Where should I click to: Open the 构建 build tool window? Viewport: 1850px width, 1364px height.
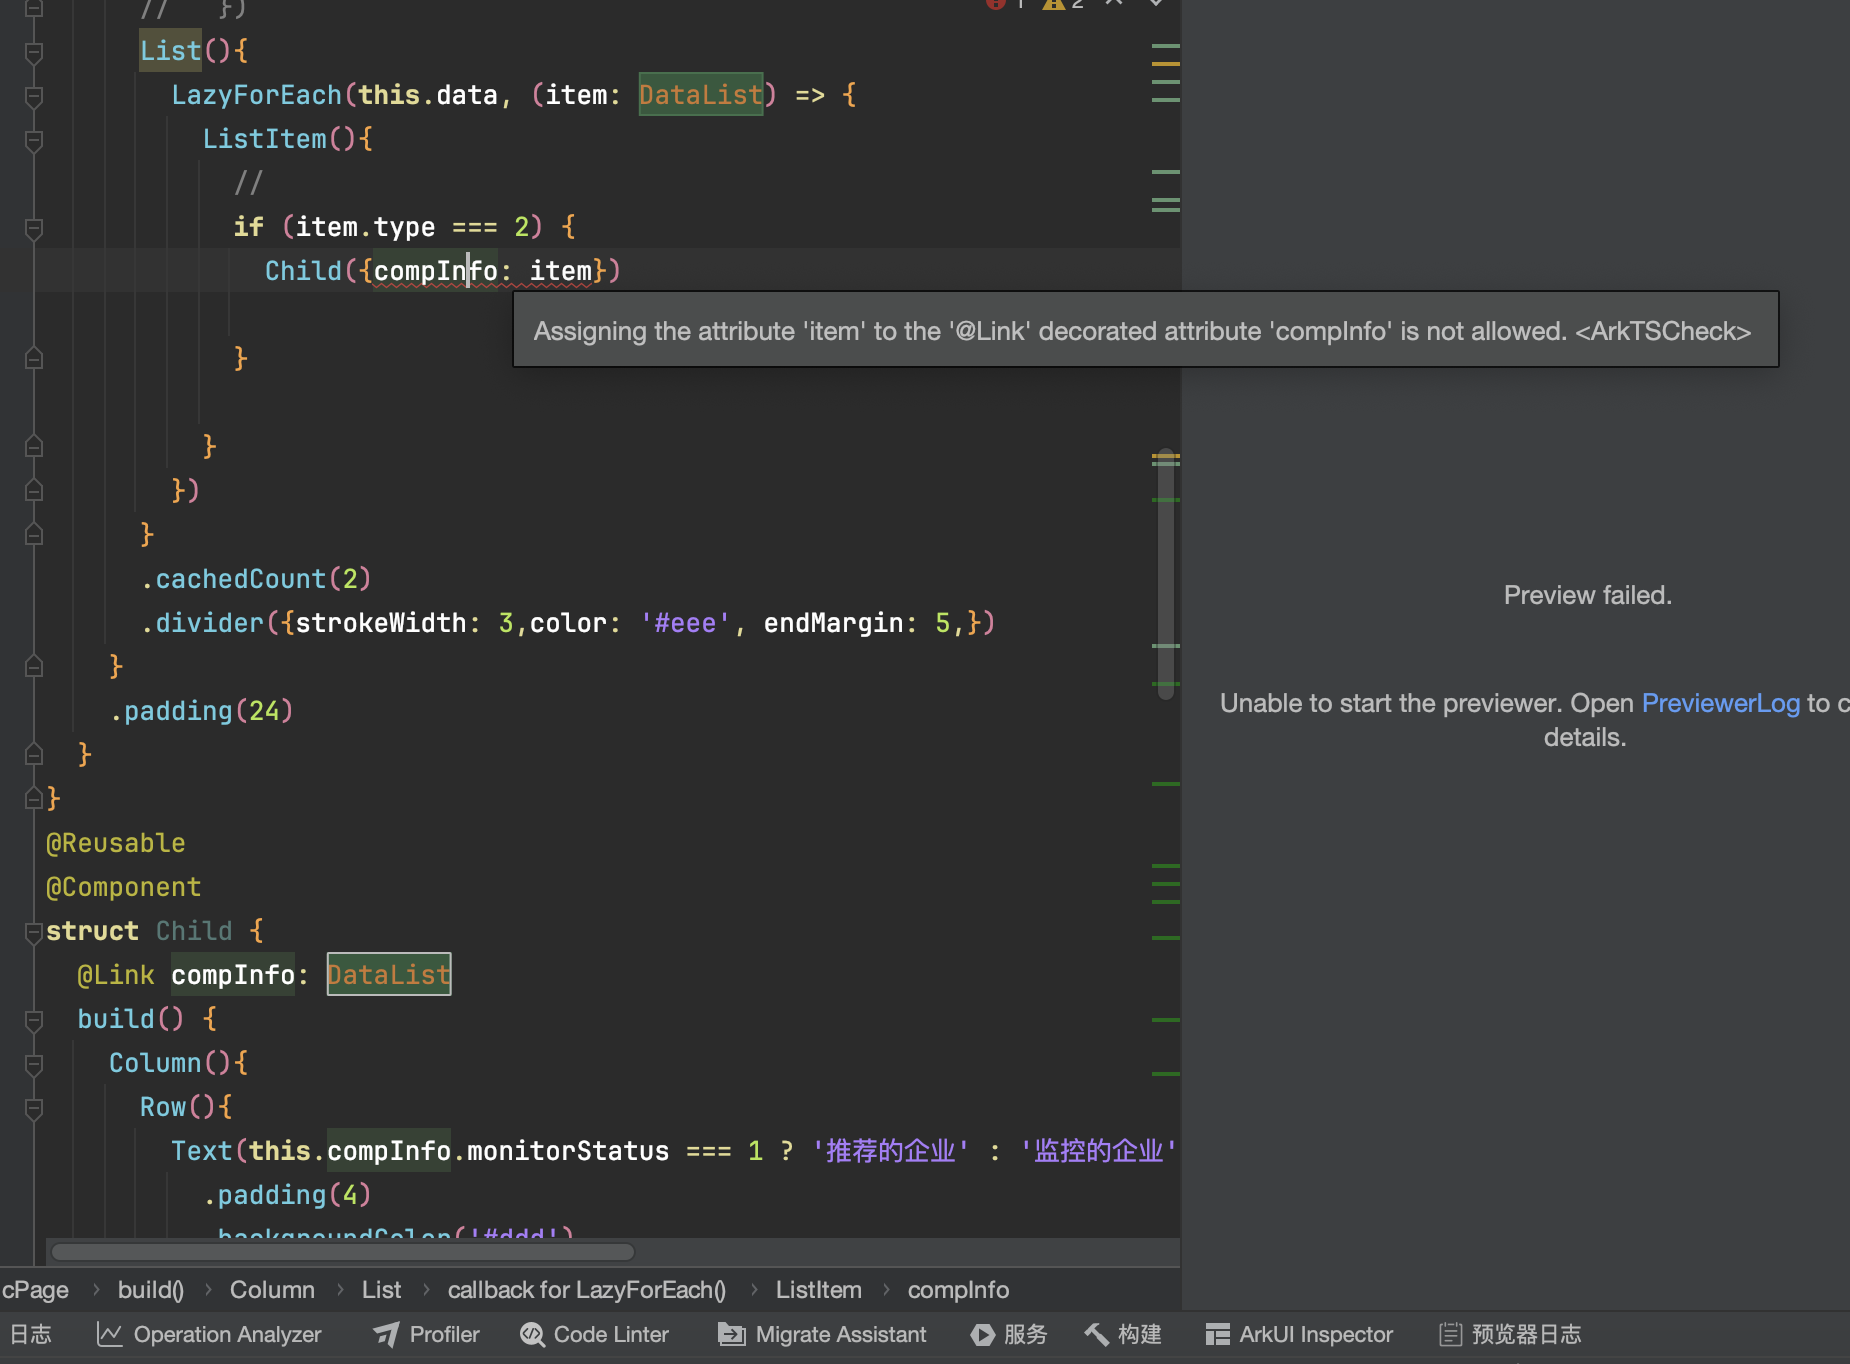(1123, 1334)
